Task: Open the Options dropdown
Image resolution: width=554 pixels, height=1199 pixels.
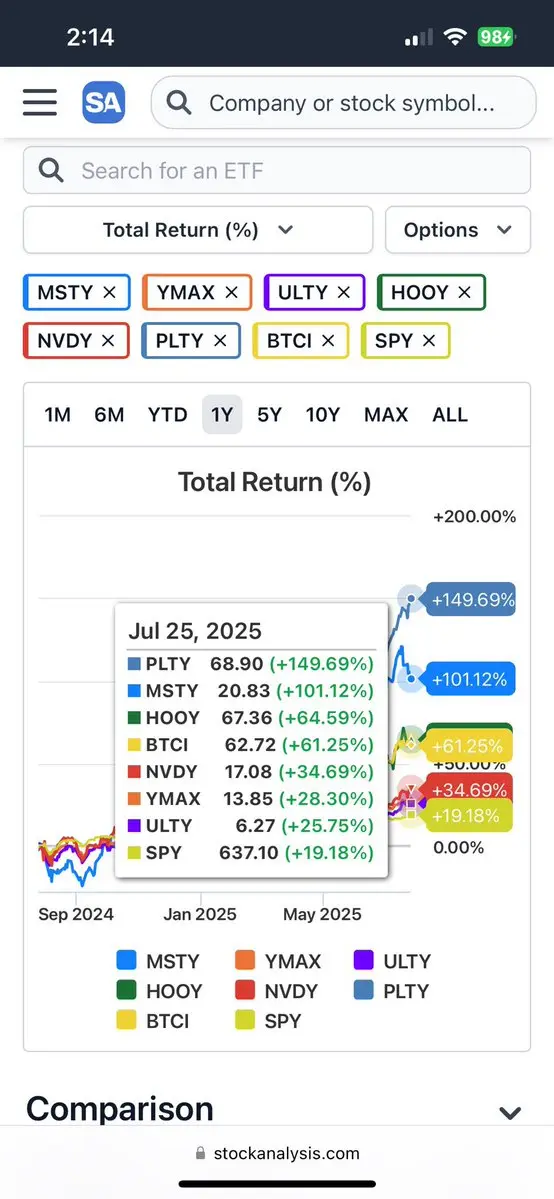Action: click(x=458, y=229)
